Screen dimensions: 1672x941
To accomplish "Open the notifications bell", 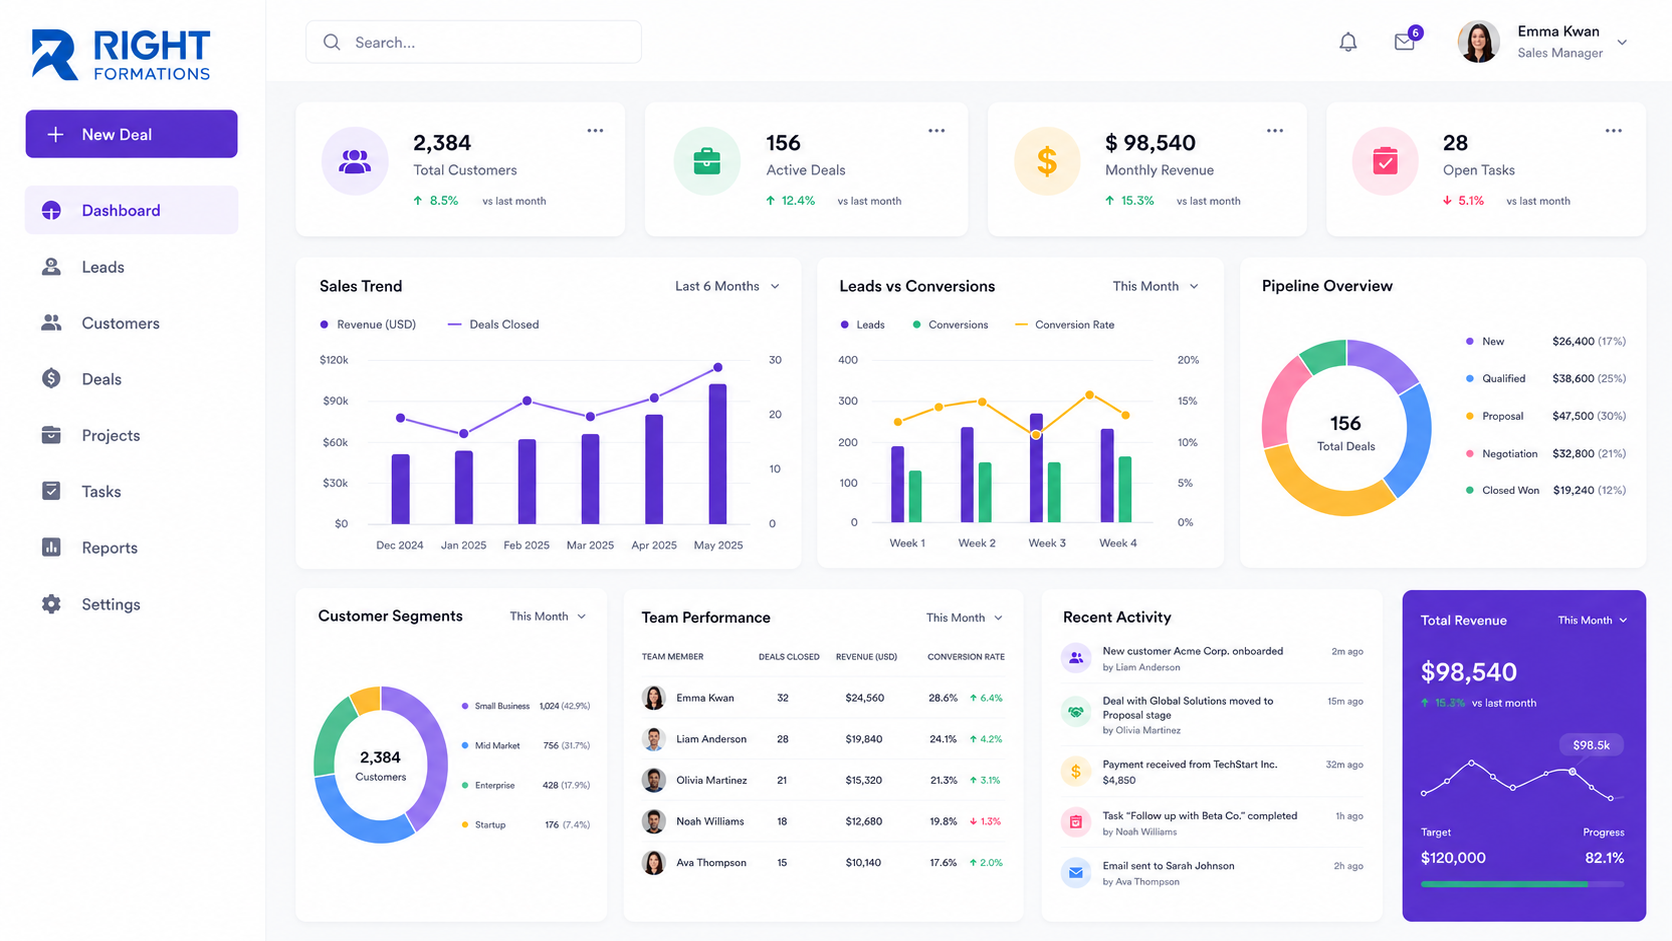I will click(x=1348, y=42).
